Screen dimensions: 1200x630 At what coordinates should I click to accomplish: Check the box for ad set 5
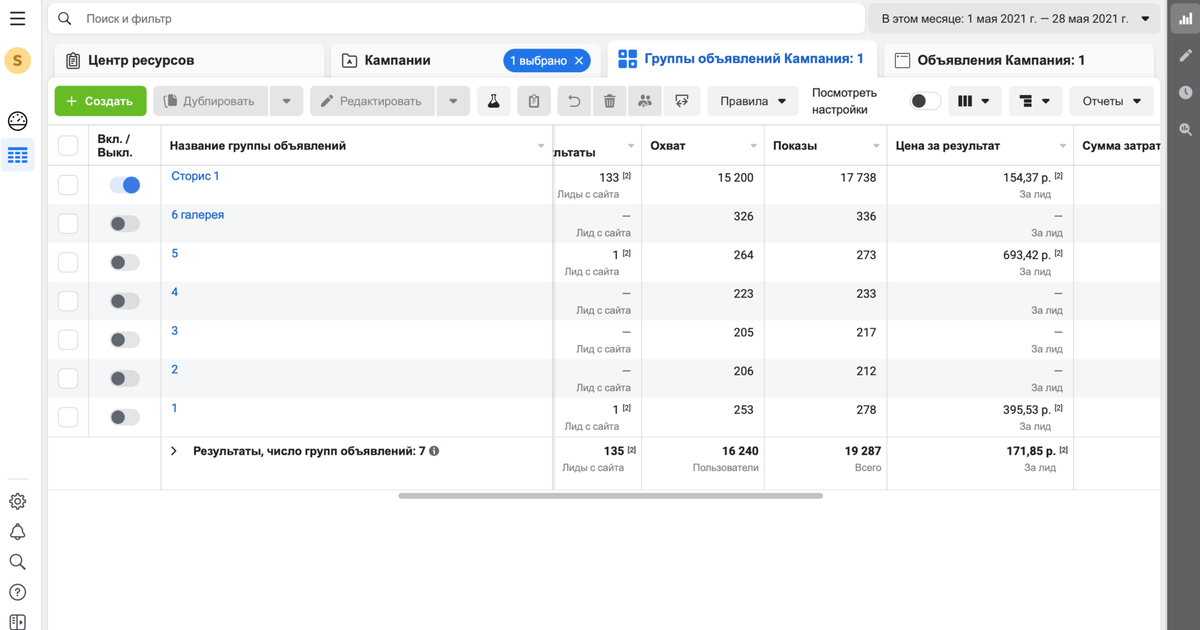(x=68, y=262)
